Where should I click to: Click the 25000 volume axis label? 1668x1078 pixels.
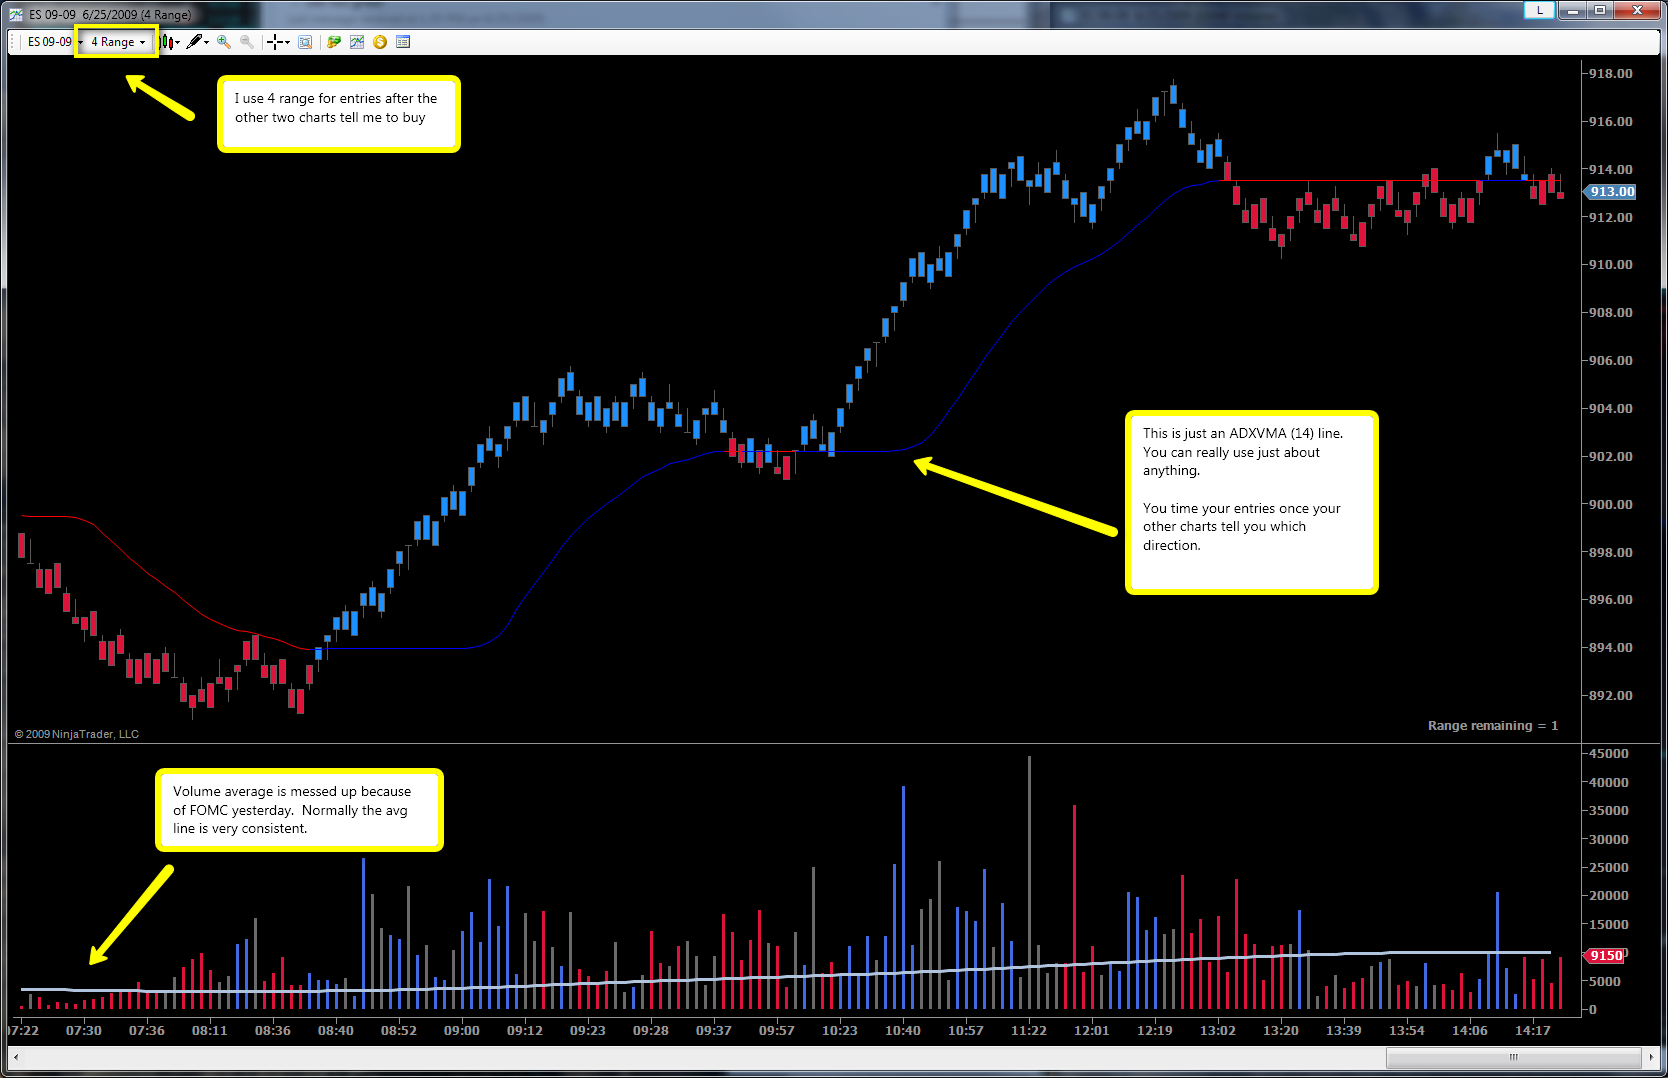(x=1608, y=867)
